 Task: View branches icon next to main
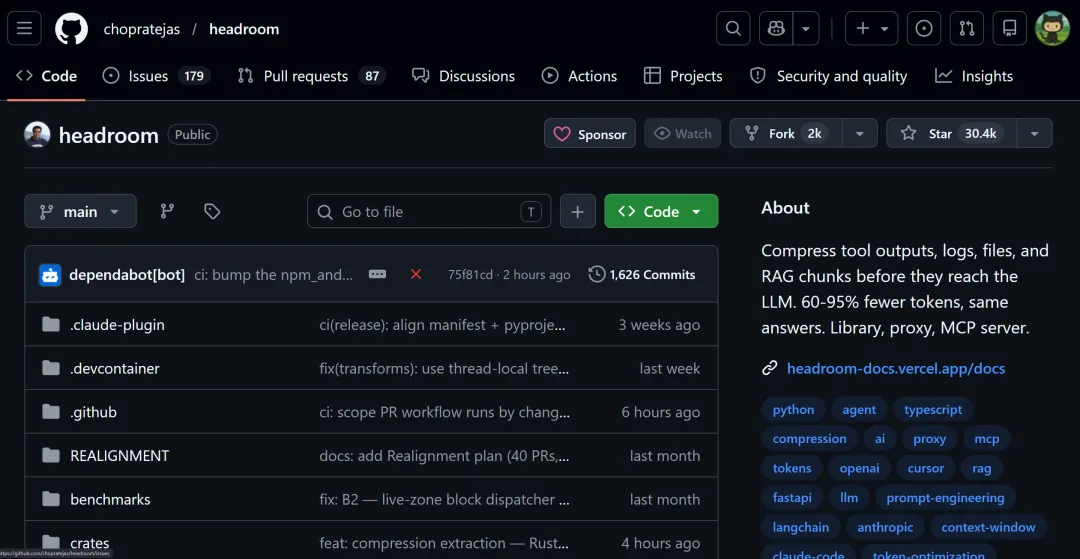(167, 211)
